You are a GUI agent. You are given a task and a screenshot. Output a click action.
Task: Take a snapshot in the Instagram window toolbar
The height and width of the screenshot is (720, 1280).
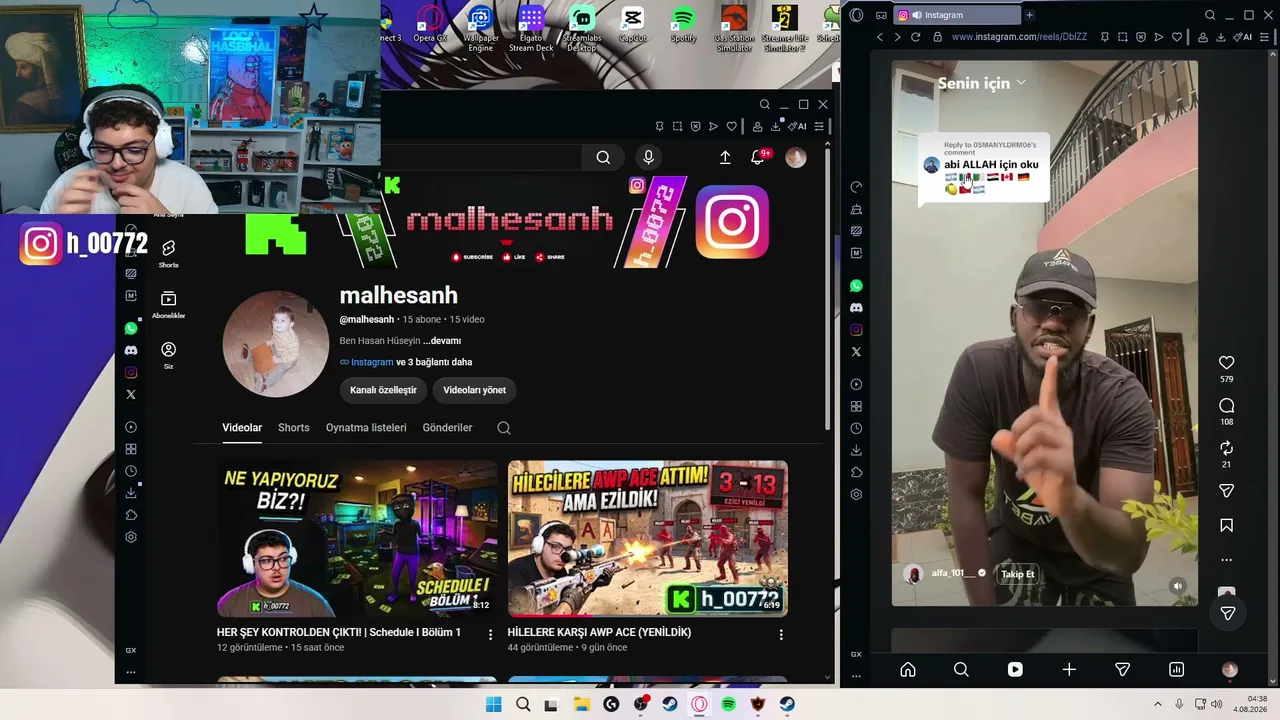(x=1122, y=37)
